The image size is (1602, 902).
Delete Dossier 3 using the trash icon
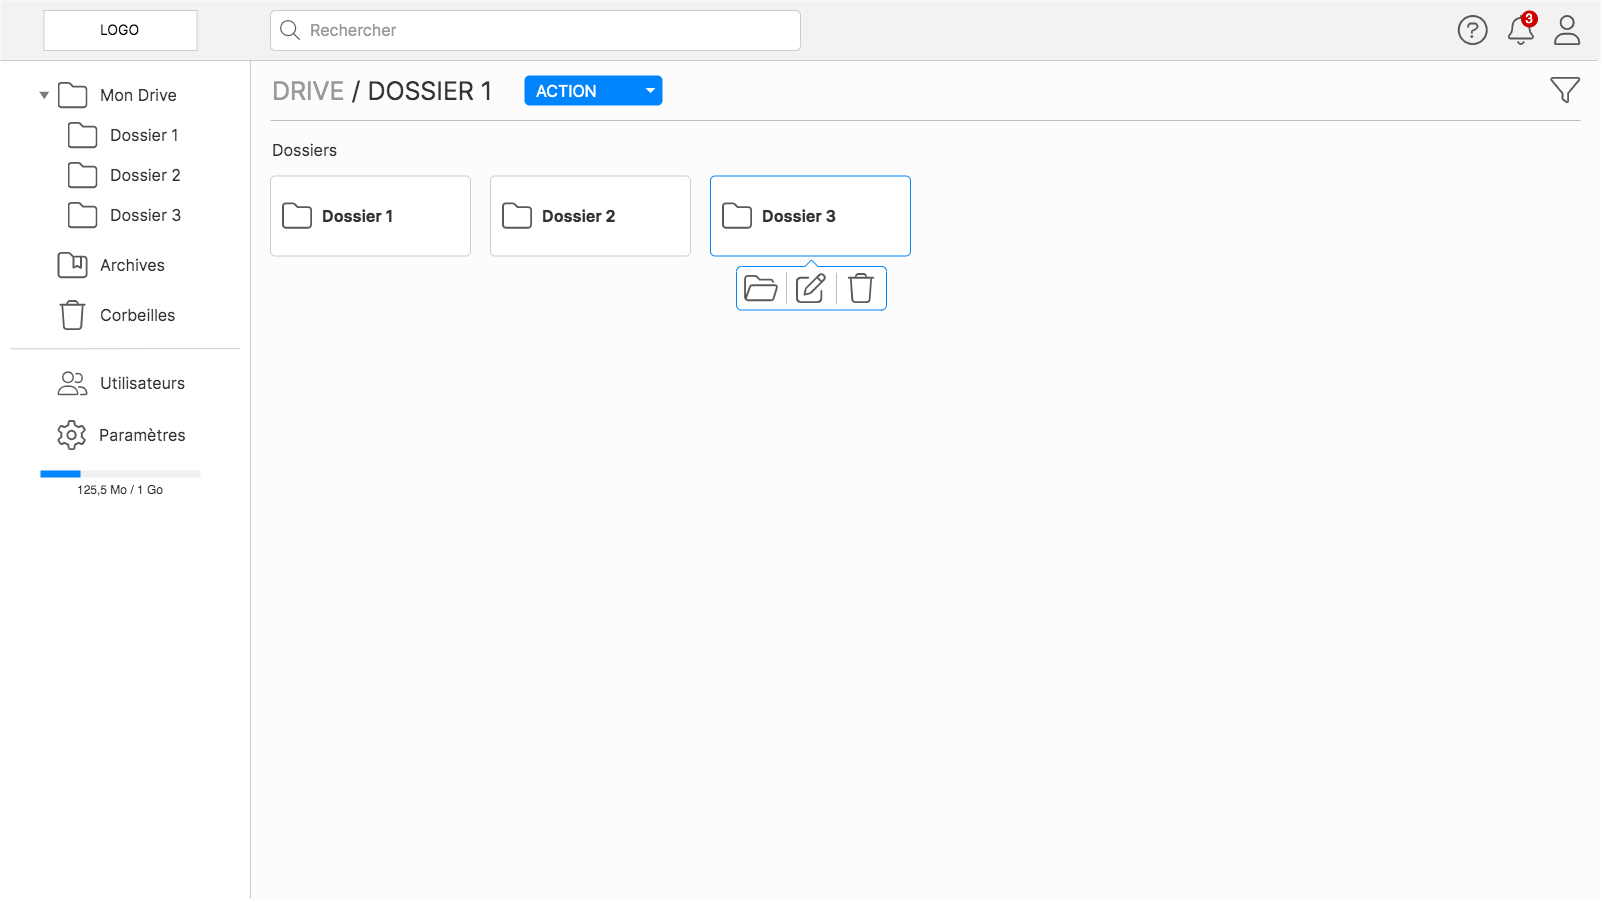(861, 288)
